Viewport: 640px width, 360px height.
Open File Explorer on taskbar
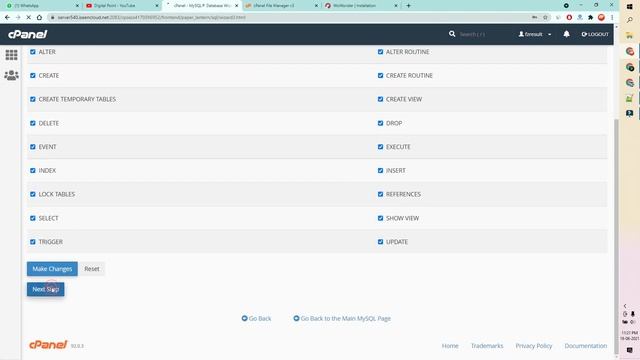[x=630, y=36]
